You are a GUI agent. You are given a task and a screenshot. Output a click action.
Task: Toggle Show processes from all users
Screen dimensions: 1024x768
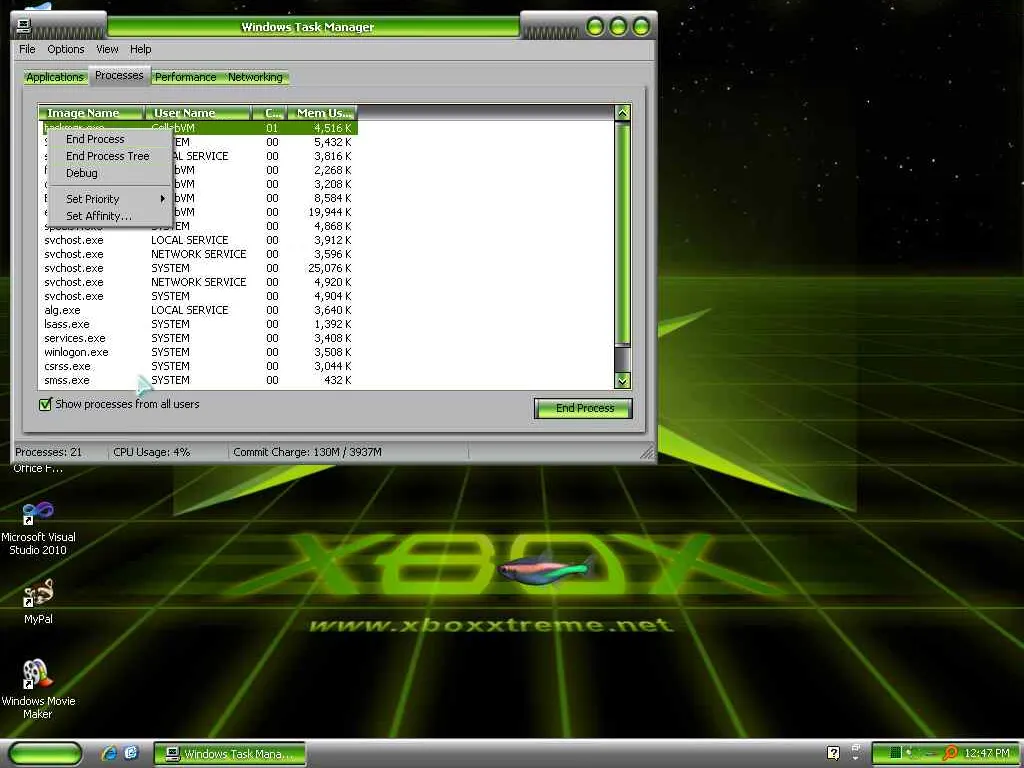click(45, 404)
